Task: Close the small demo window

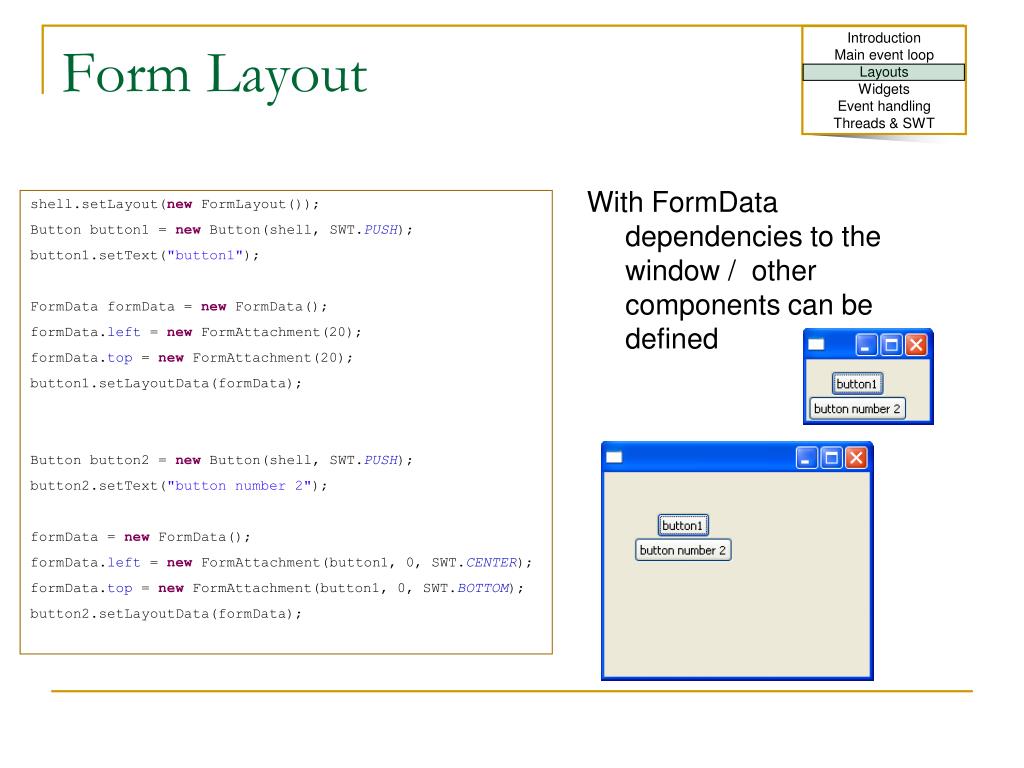Action: pyautogui.click(x=916, y=344)
